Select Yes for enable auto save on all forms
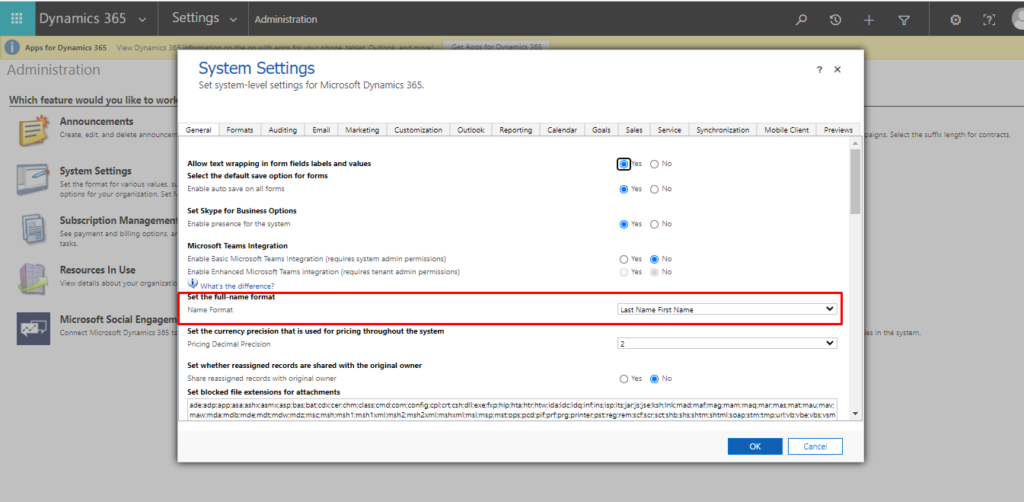 pos(624,189)
